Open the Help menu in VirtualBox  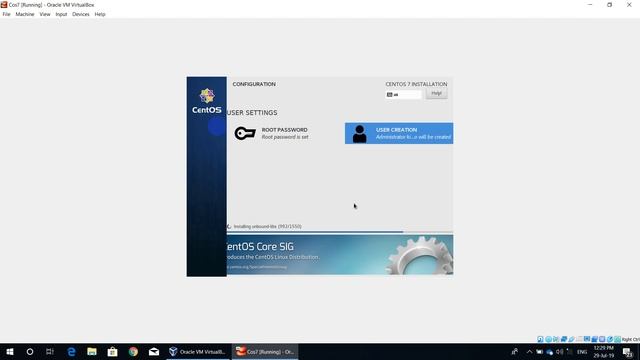(100, 14)
